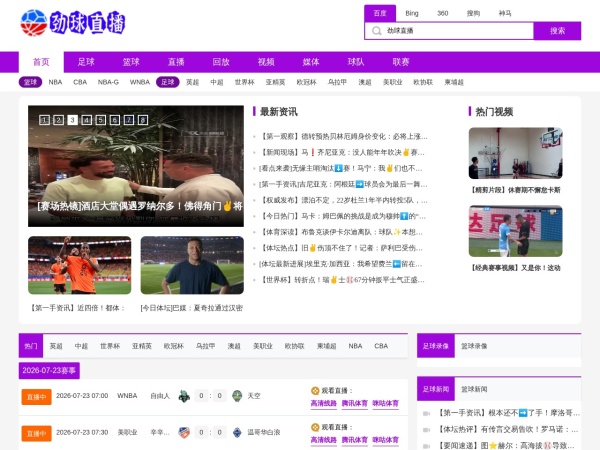Image resolution: width=600 pixels, height=450 pixels.
Task: Go to carousel slide 3
Action: (72, 120)
